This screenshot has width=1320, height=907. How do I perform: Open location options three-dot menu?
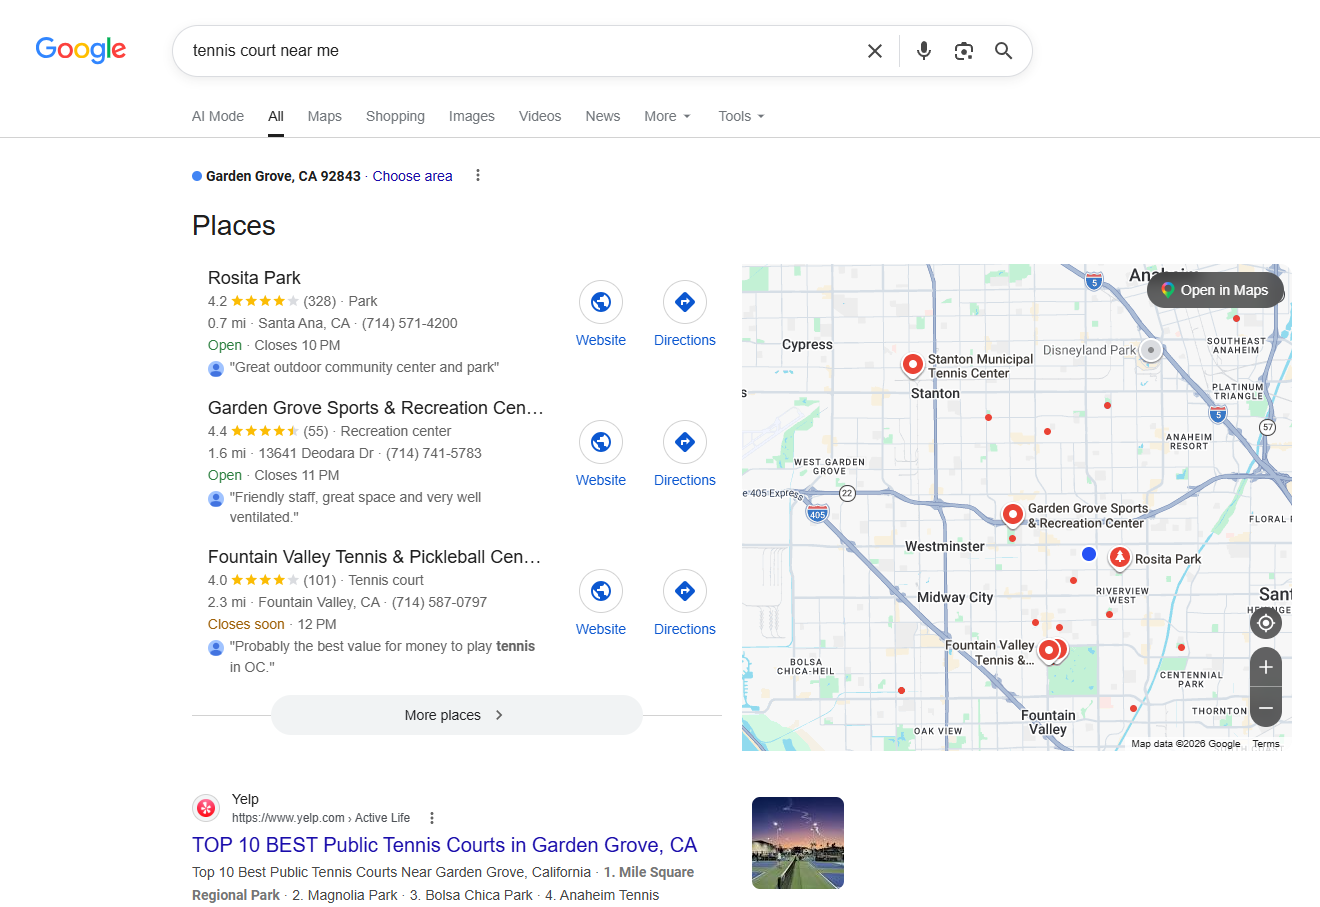tap(478, 176)
